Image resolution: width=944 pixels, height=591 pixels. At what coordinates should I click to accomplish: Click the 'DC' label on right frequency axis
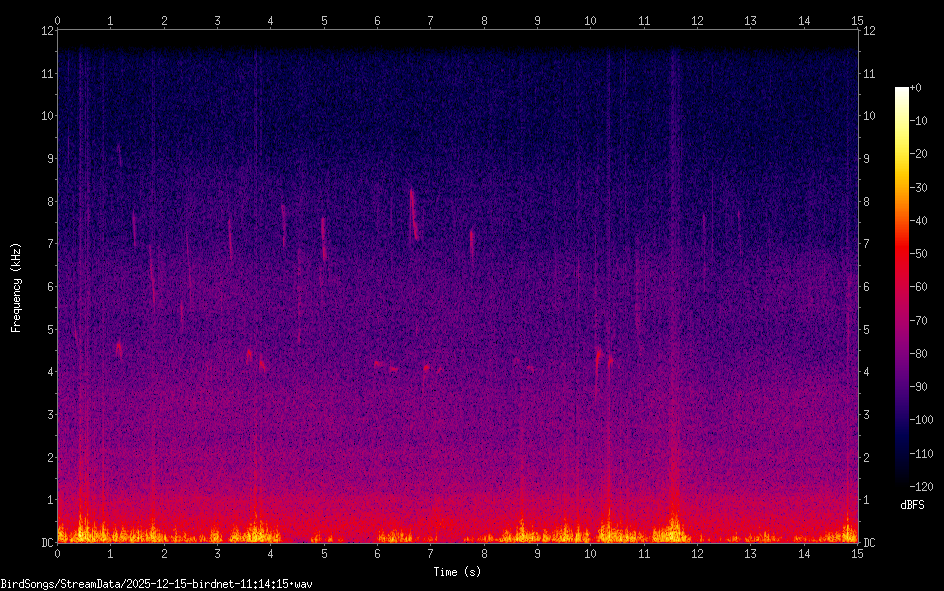click(870, 543)
